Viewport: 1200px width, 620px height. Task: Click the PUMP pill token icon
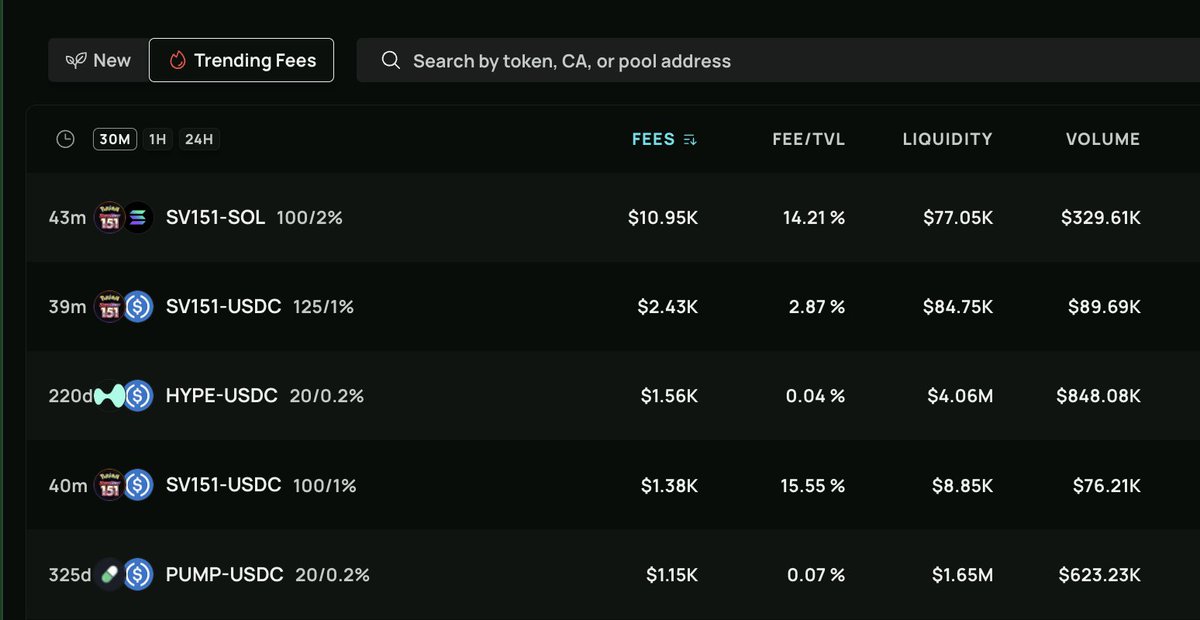coord(110,575)
